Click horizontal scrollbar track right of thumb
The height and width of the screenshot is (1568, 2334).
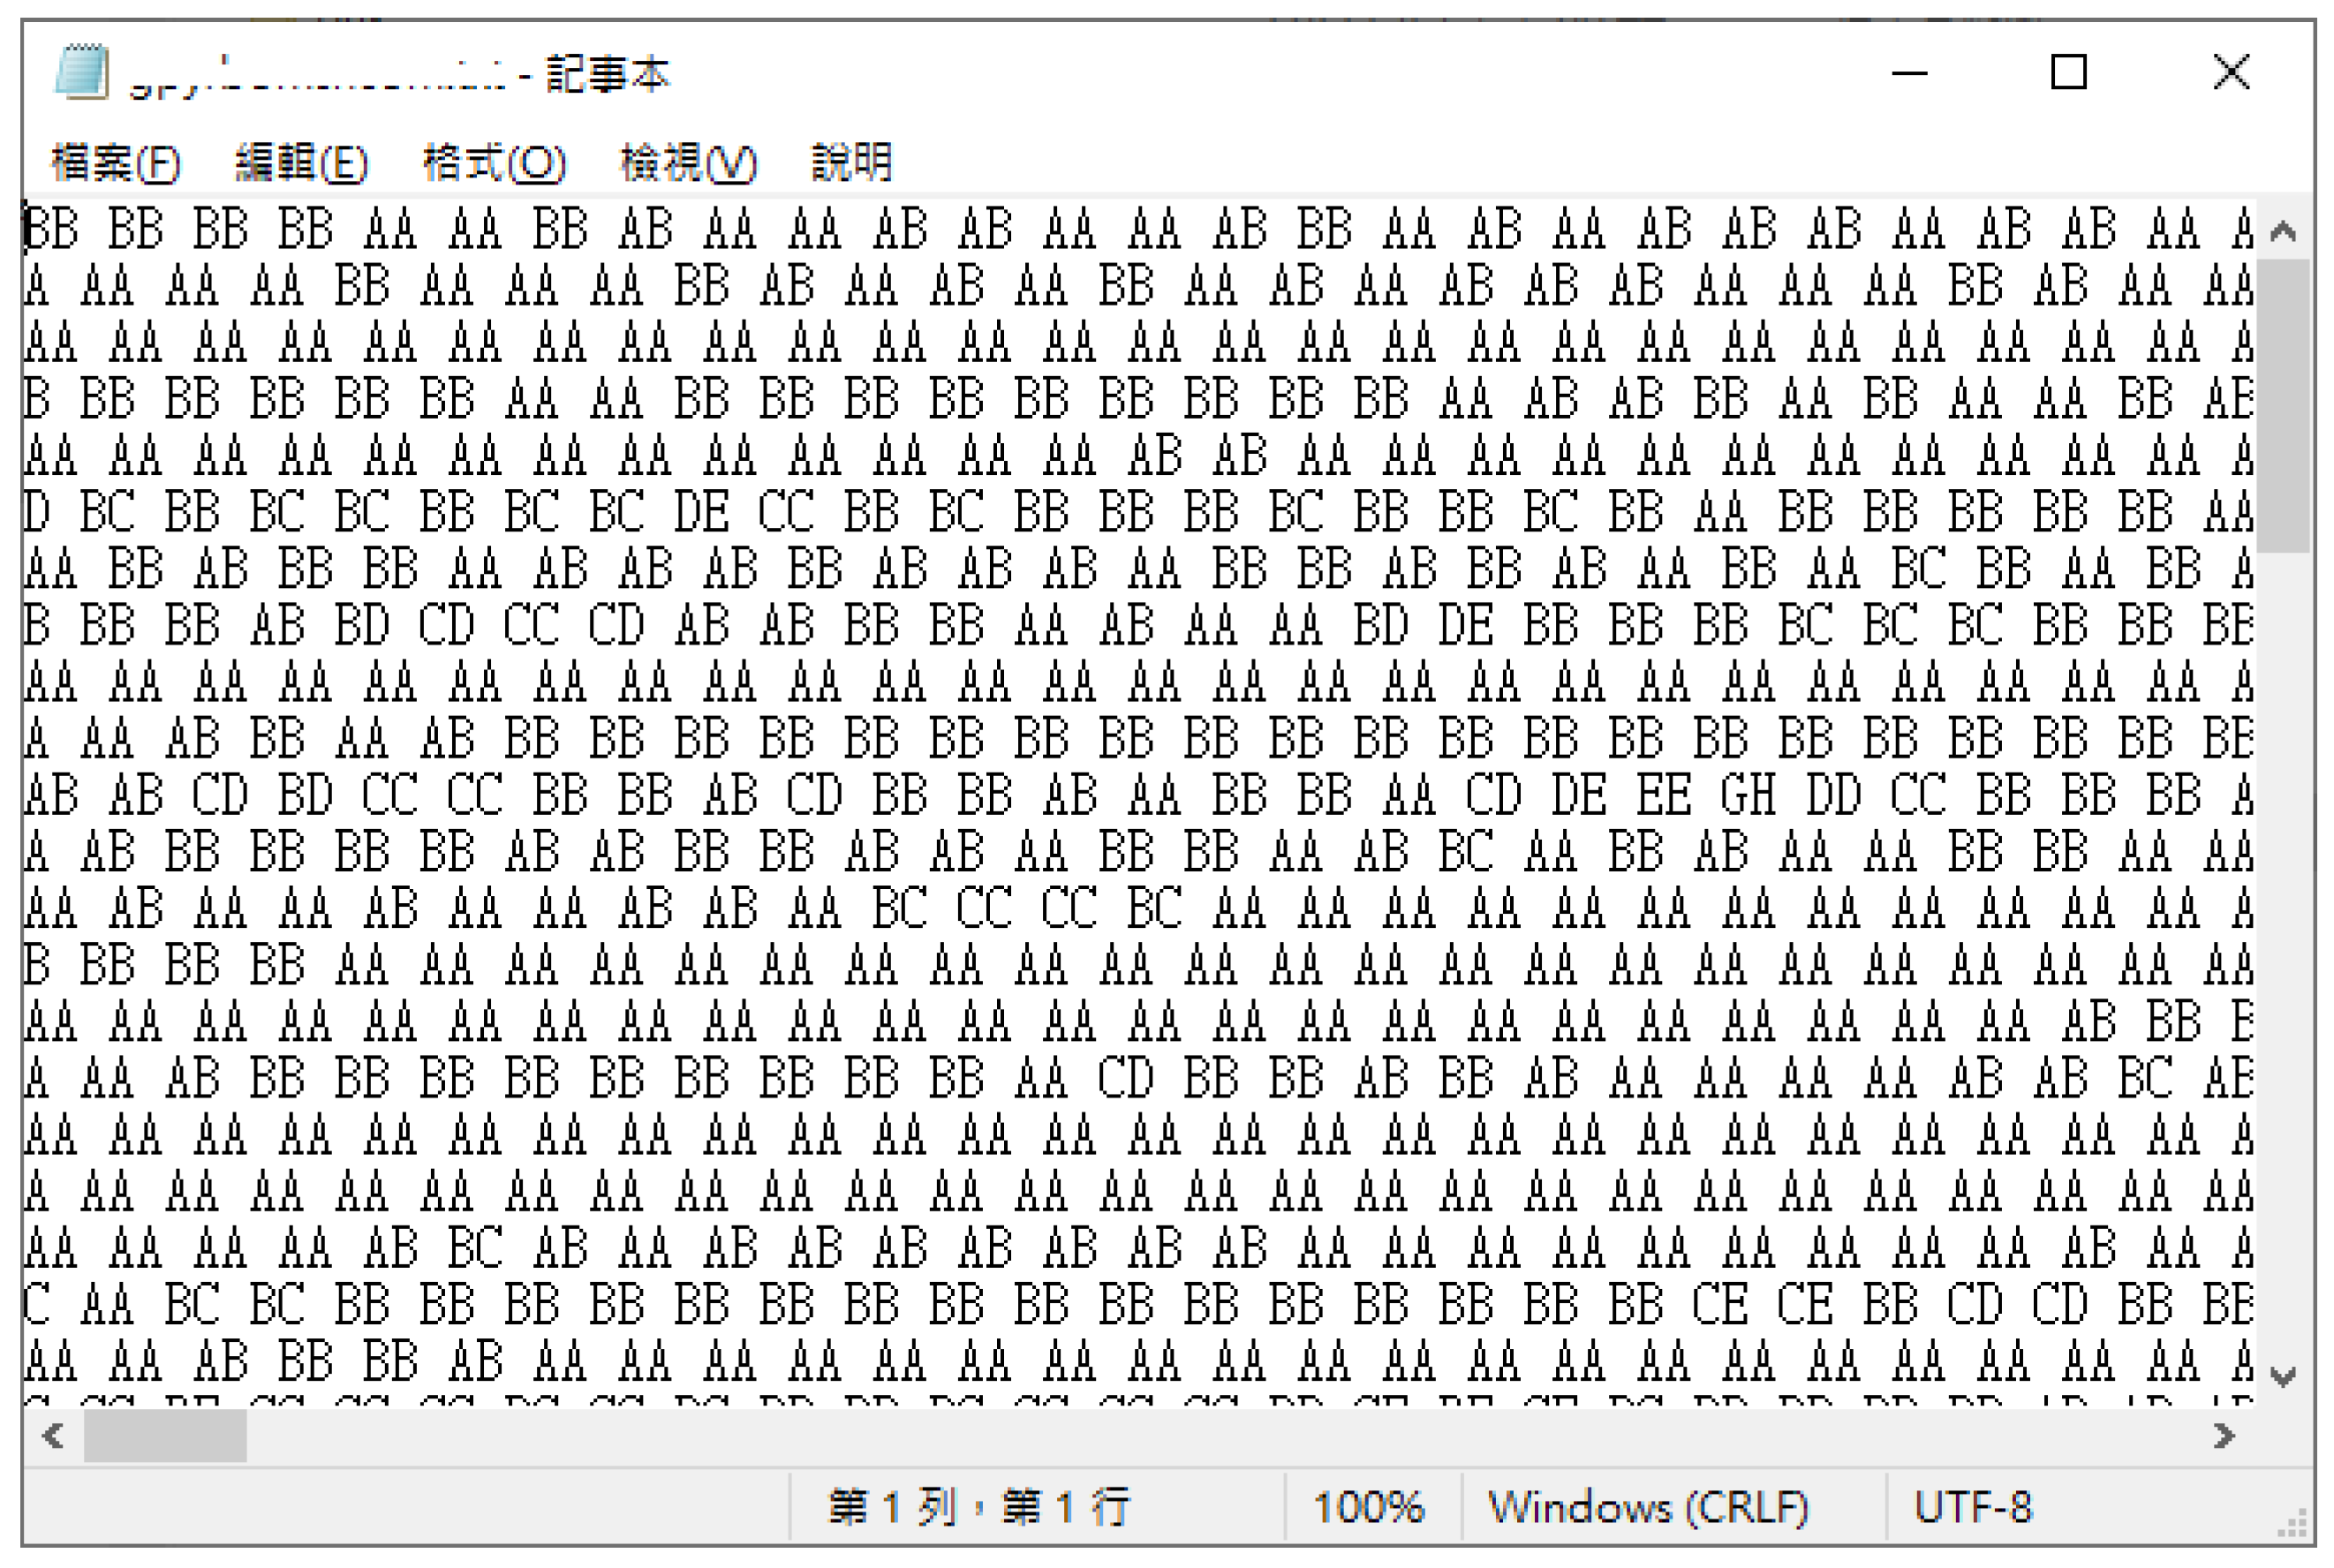coord(1200,1437)
